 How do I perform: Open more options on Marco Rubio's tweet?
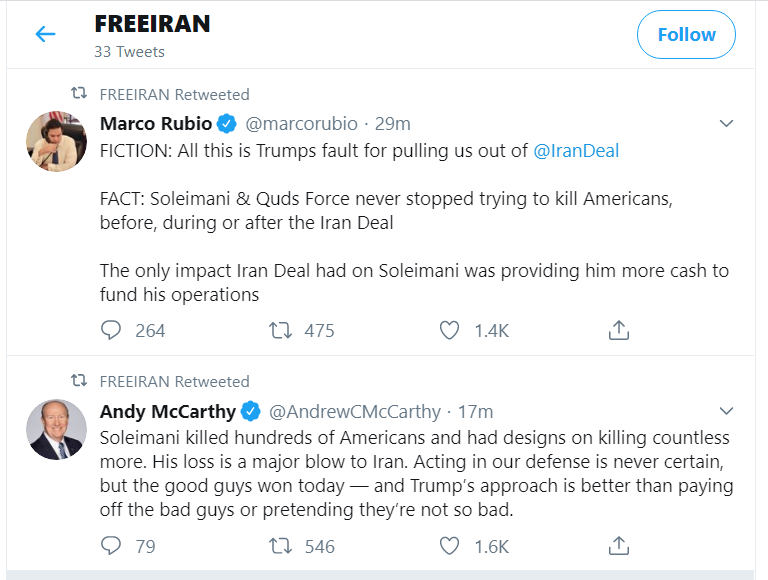point(728,124)
